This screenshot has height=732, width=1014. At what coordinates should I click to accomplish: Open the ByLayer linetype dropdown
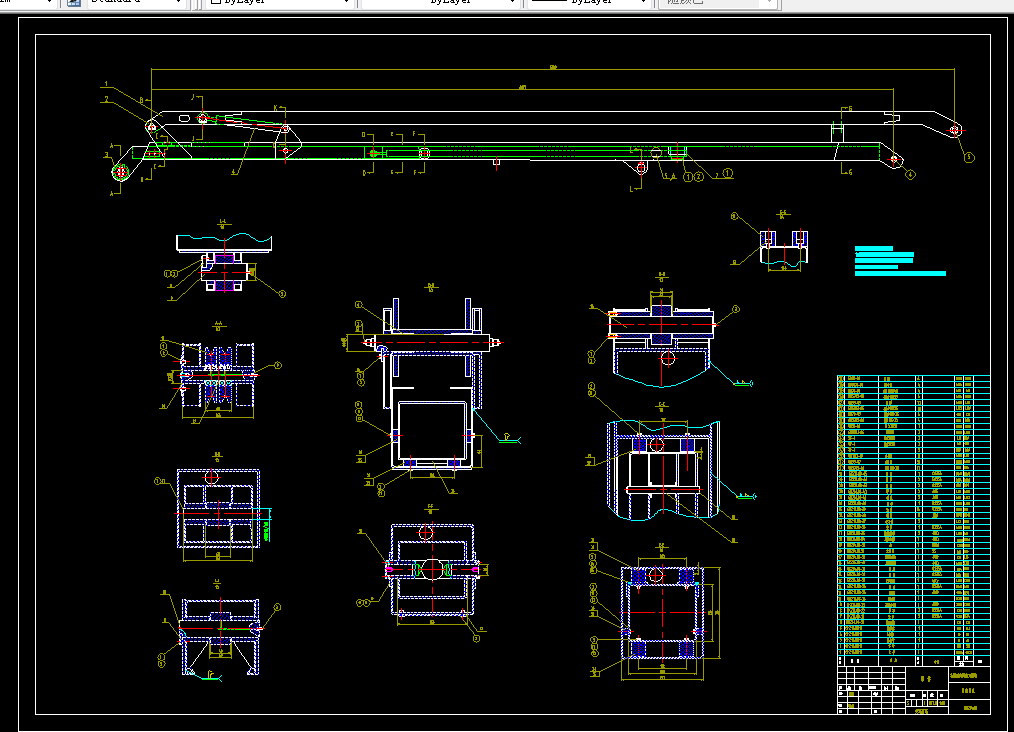click(x=440, y=3)
